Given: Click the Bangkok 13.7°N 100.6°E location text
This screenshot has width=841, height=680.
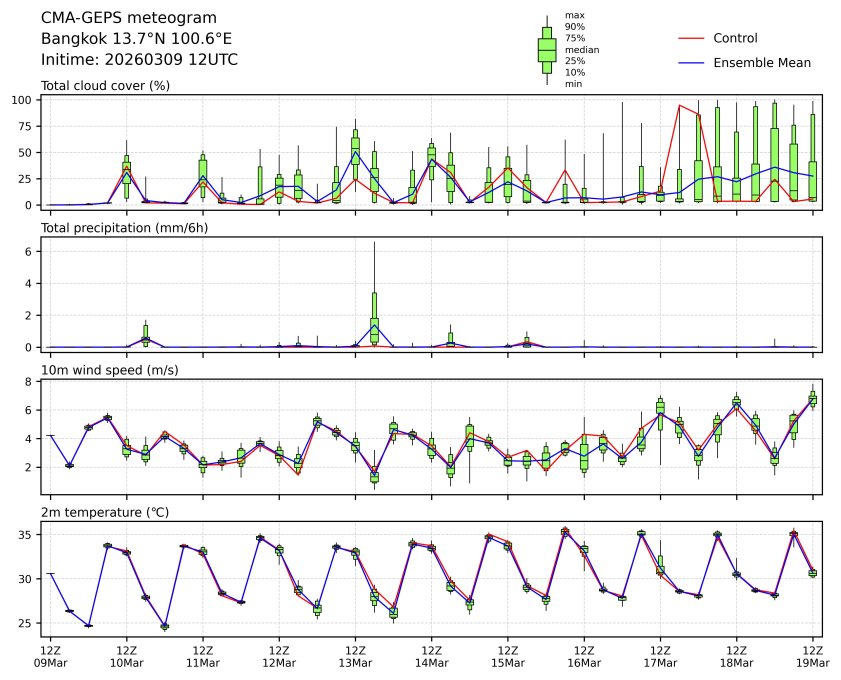Looking at the screenshot, I should [x=136, y=38].
